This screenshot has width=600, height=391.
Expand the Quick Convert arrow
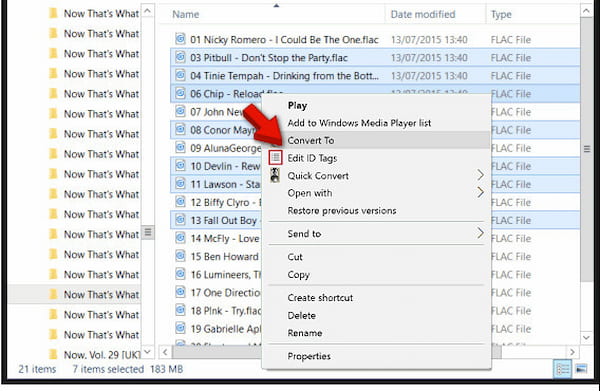point(480,175)
